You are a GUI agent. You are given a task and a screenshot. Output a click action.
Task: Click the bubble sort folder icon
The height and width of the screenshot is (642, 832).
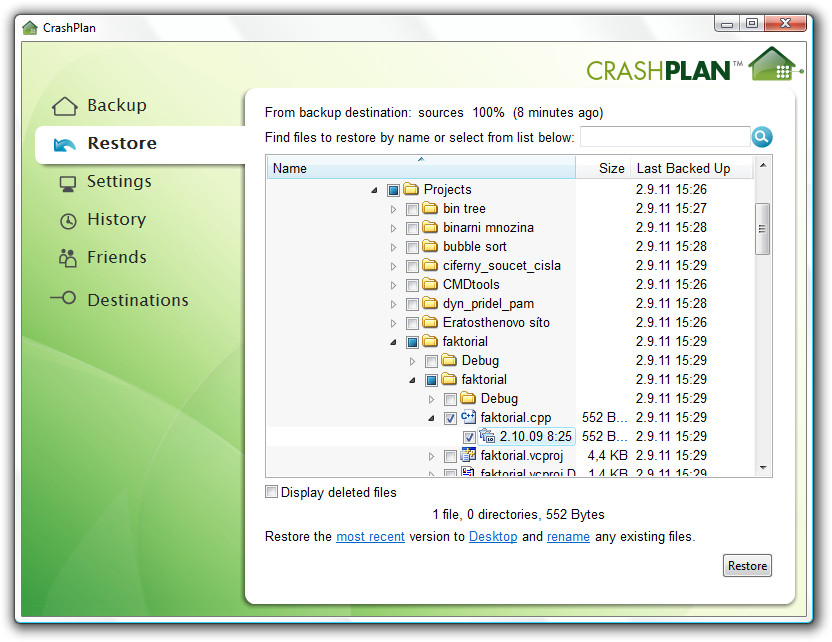pos(430,246)
